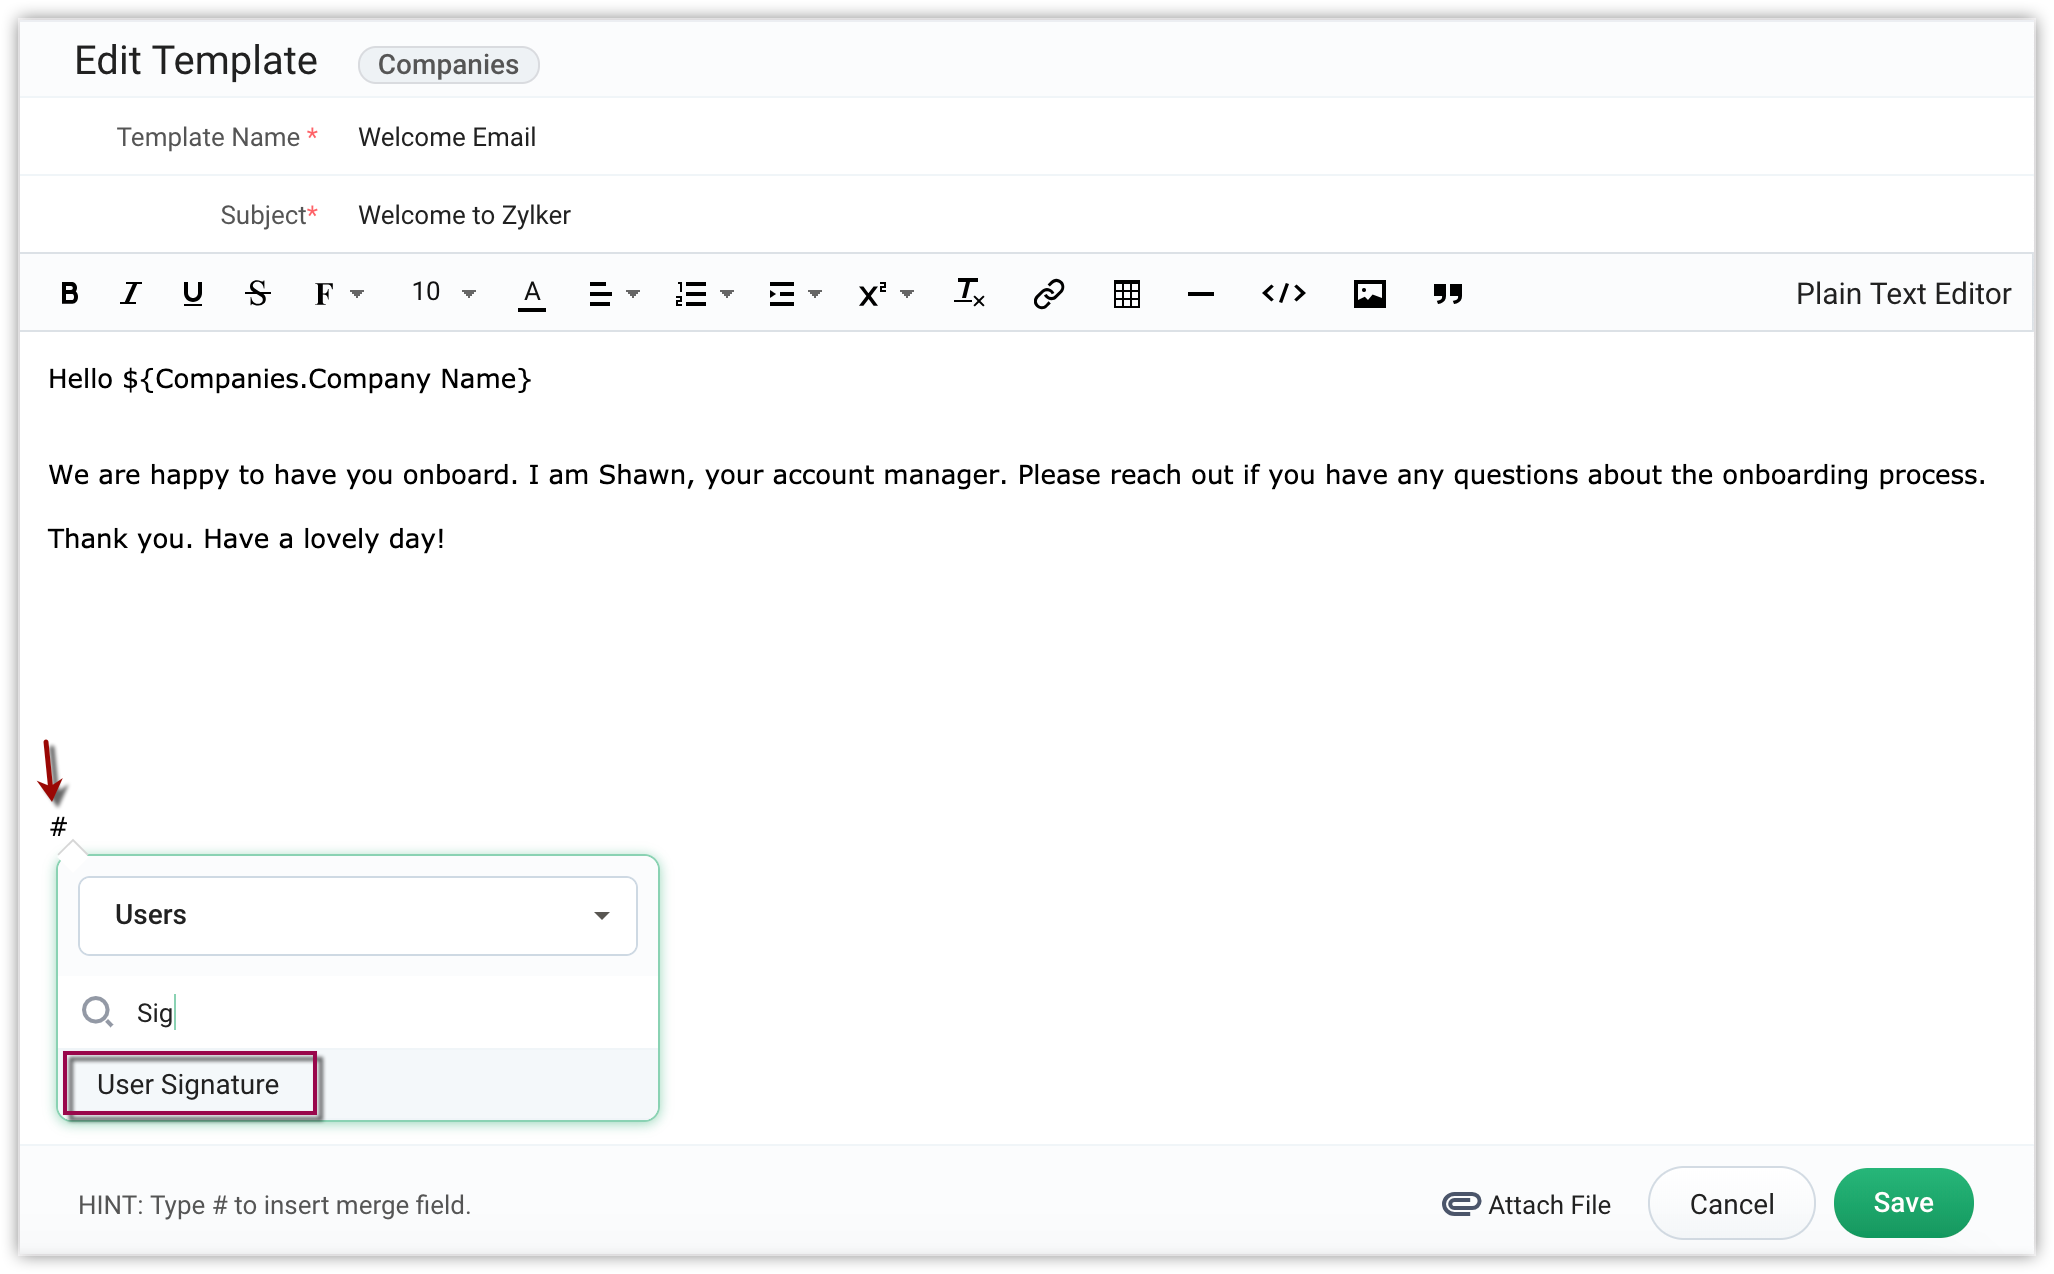Viewport: 2054px width, 1274px height.
Task: Open the text alignment dropdown
Action: (613, 293)
